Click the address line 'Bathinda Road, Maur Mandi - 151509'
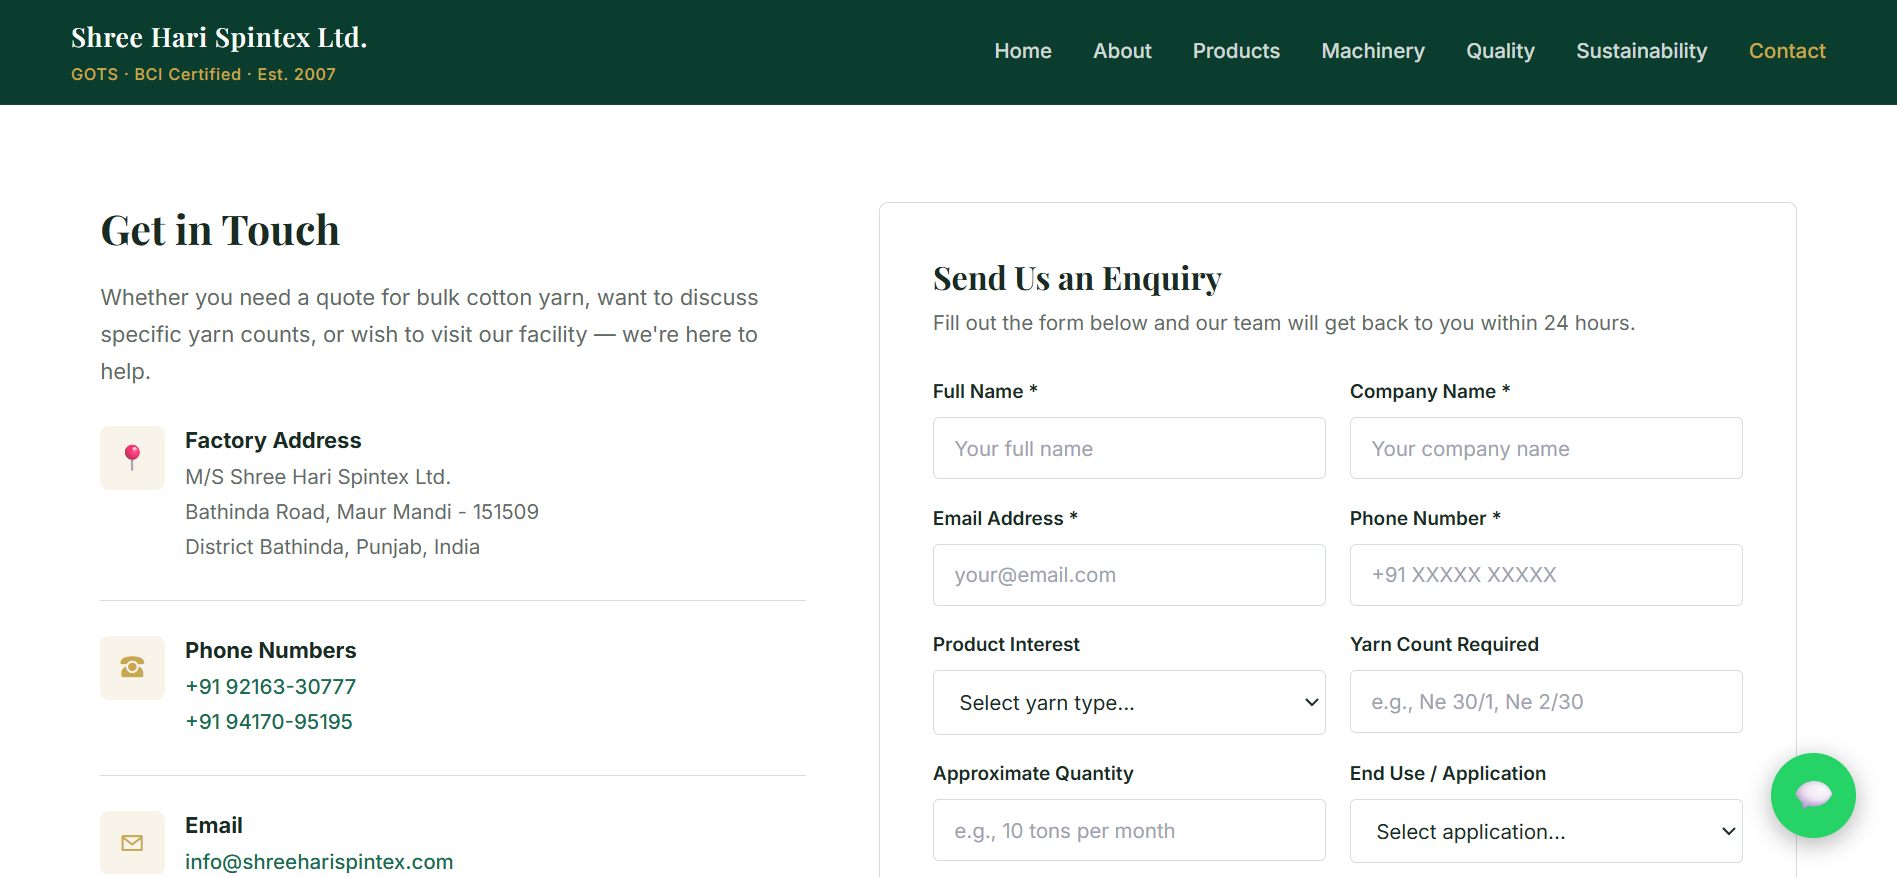 (x=362, y=512)
